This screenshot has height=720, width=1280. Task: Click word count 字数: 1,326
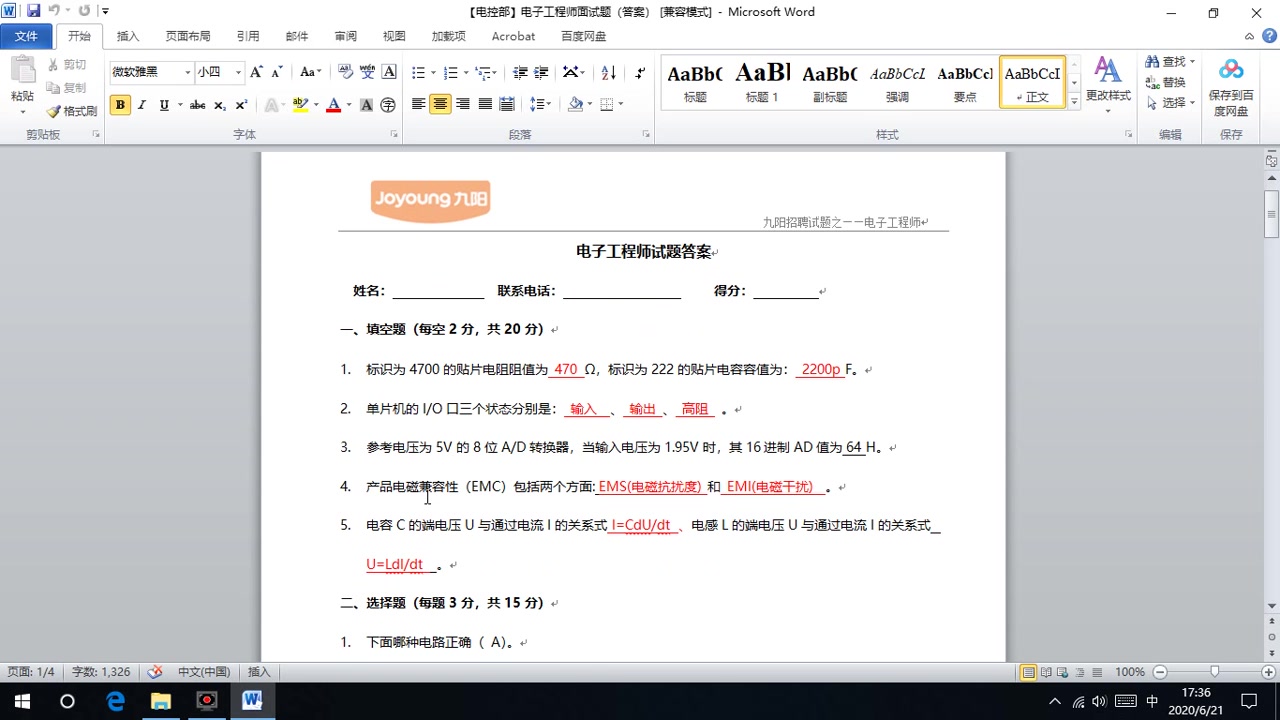pyautogui.click(x=101, y=672)
